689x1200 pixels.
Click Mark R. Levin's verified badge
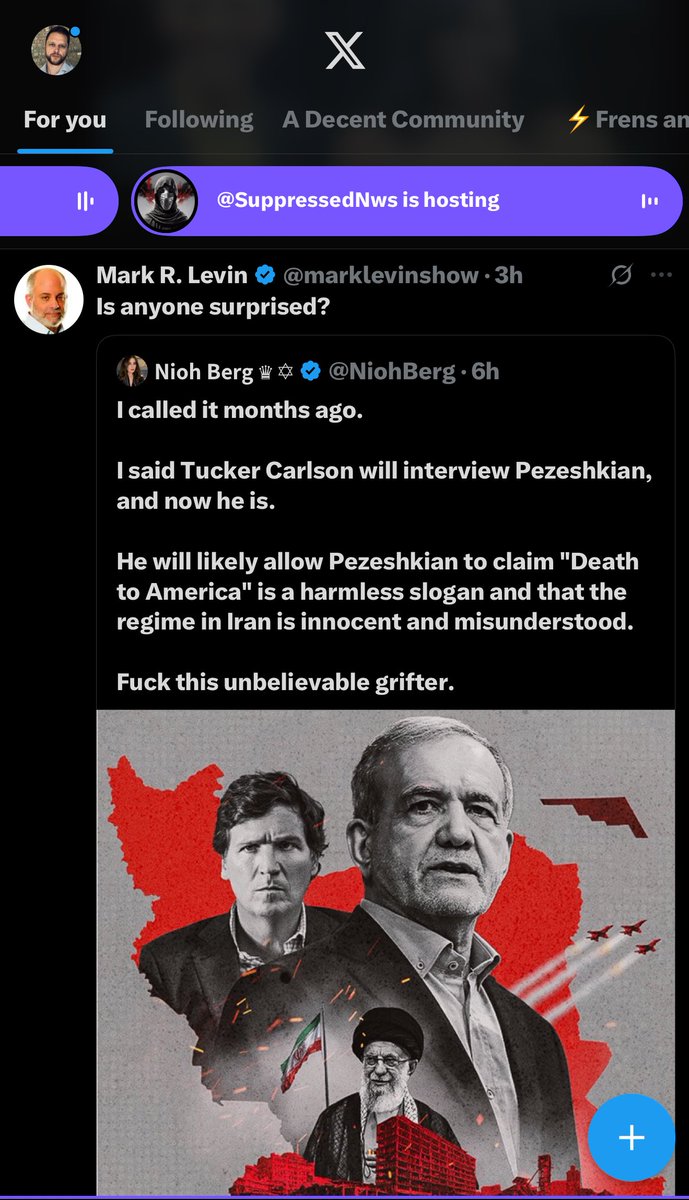265,275
